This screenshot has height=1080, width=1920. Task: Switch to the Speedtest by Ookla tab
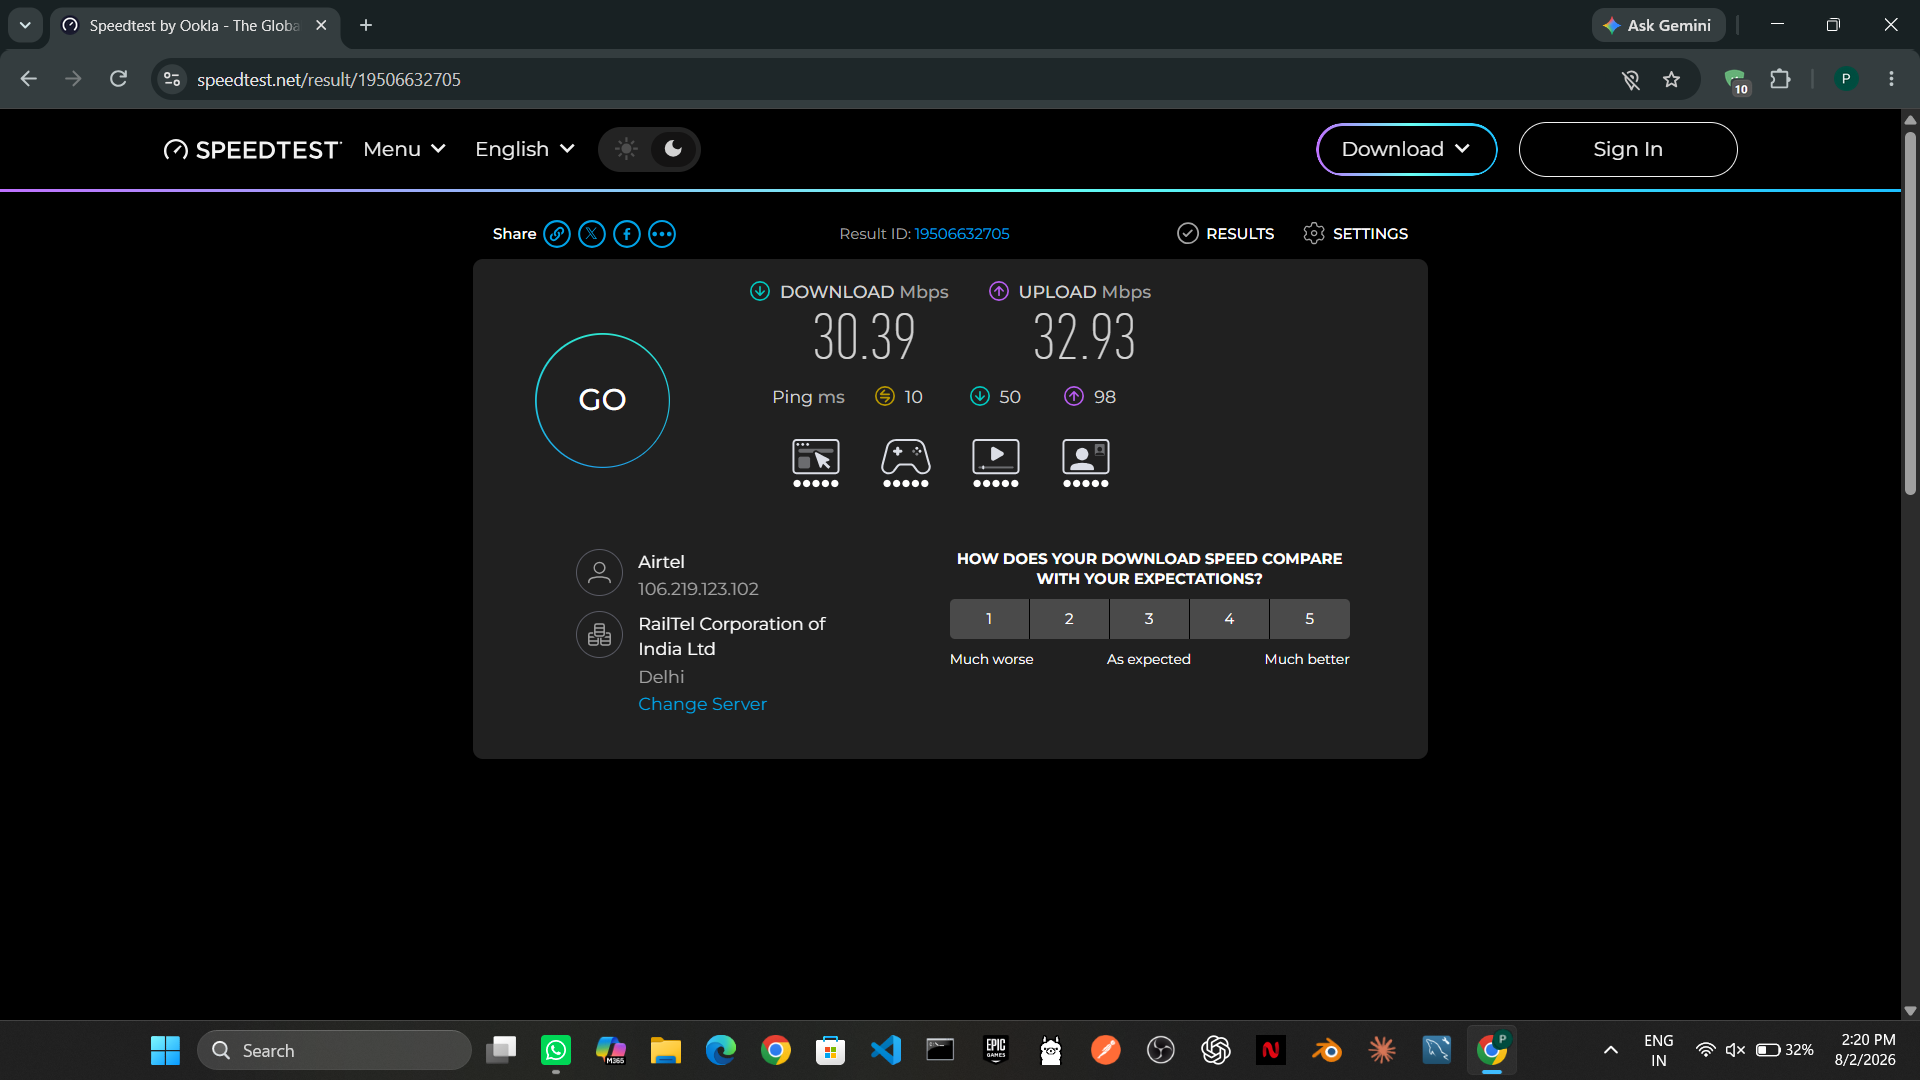point(195,26)
